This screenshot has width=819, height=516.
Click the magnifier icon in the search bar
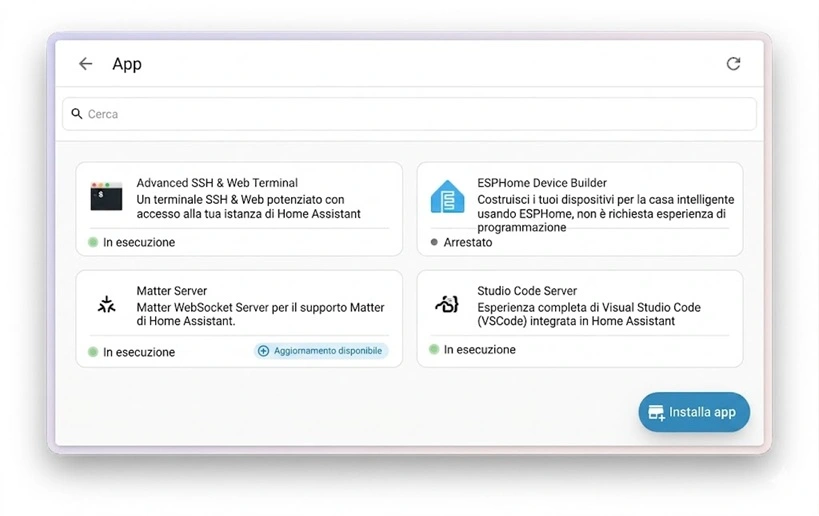coord(77,114)
